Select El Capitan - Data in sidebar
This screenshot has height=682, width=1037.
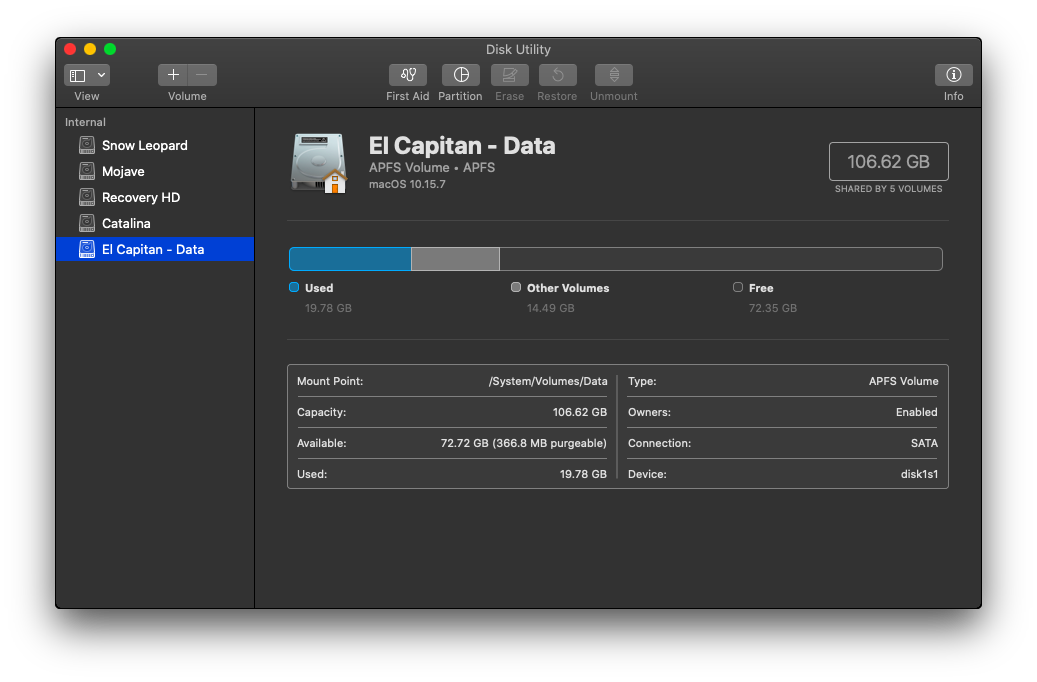[155, 249]
